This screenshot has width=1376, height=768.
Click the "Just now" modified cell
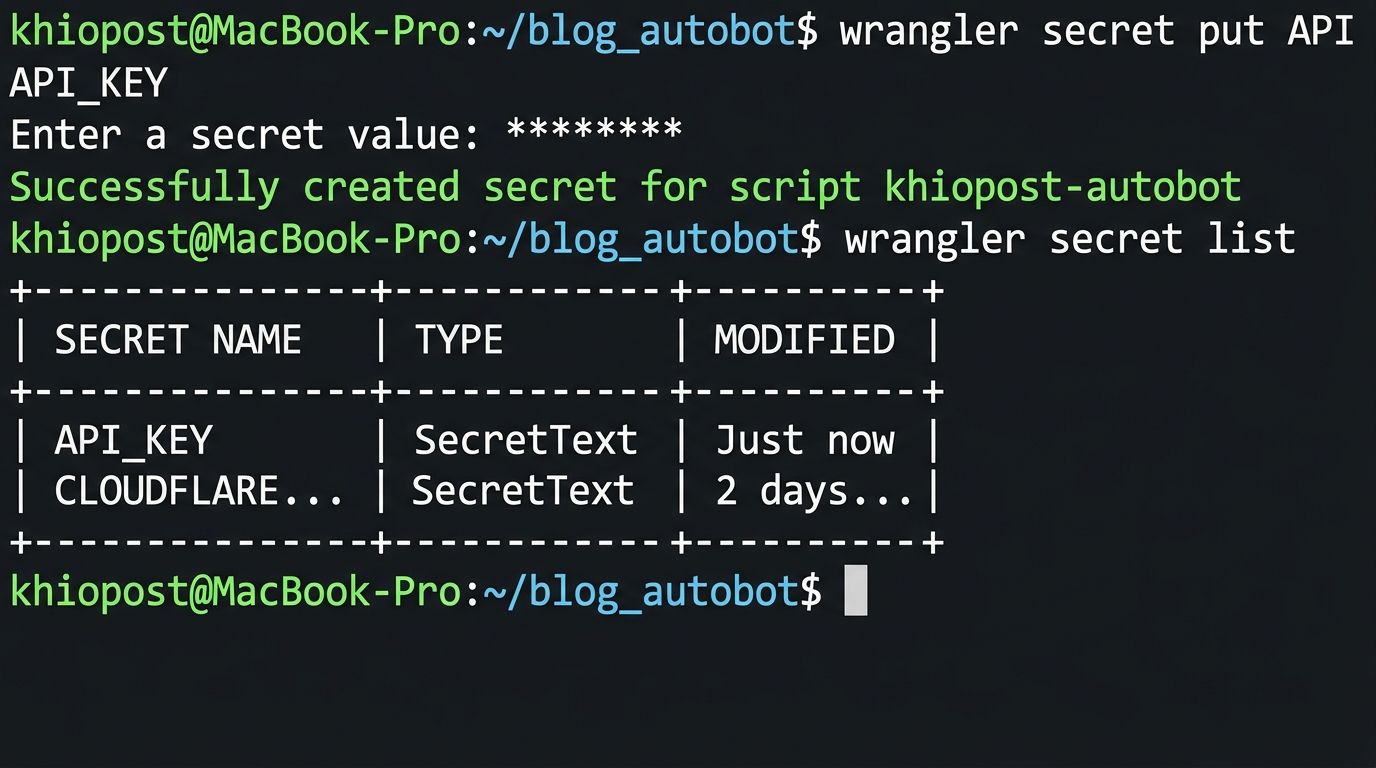point(804,441)
